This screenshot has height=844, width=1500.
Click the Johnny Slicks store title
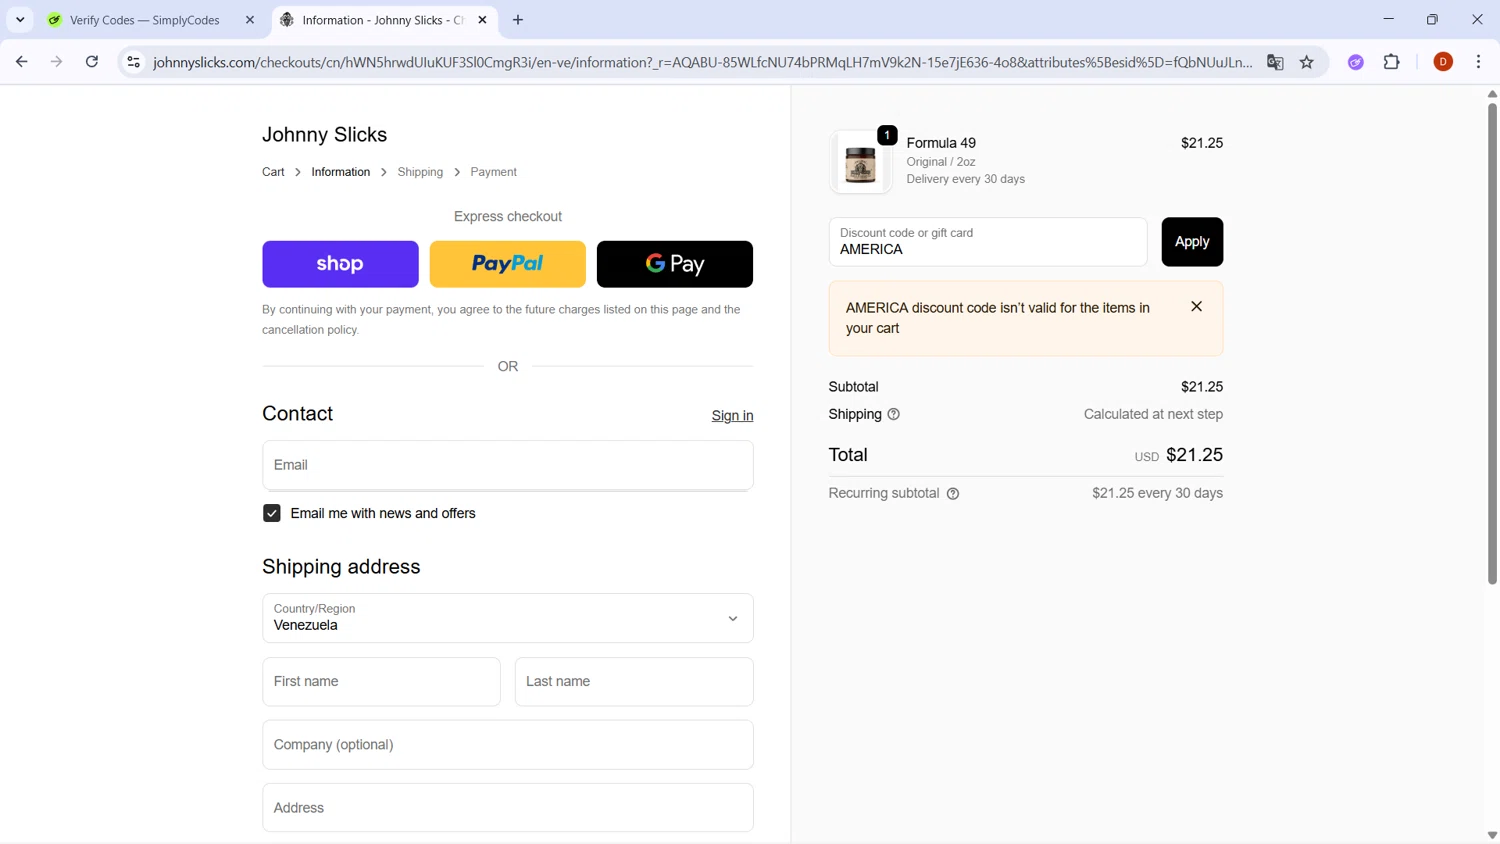(324, 135)
